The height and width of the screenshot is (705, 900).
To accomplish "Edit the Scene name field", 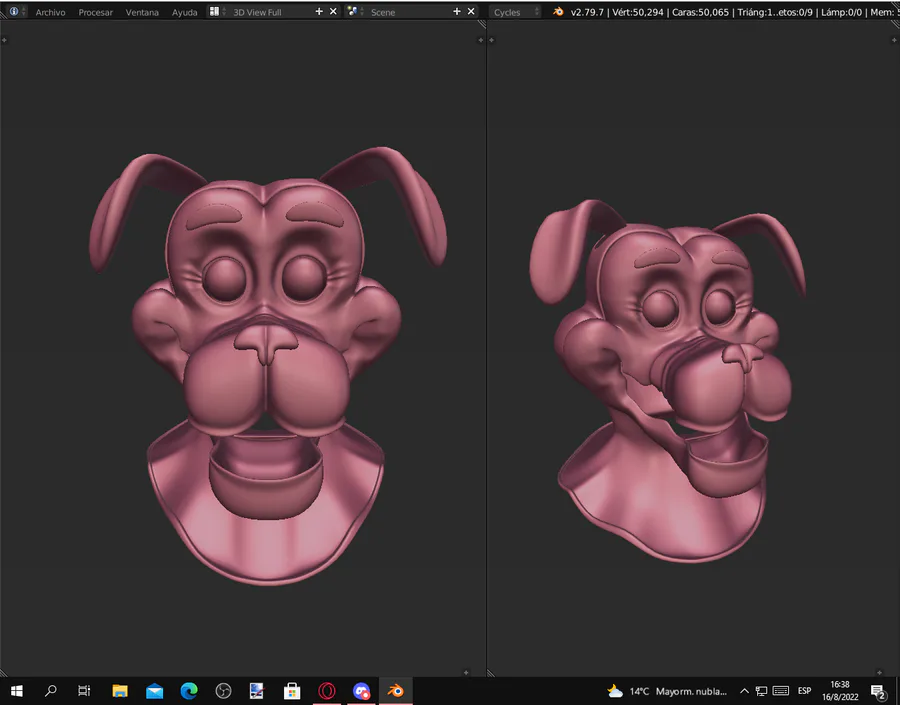I will point(408,12).
